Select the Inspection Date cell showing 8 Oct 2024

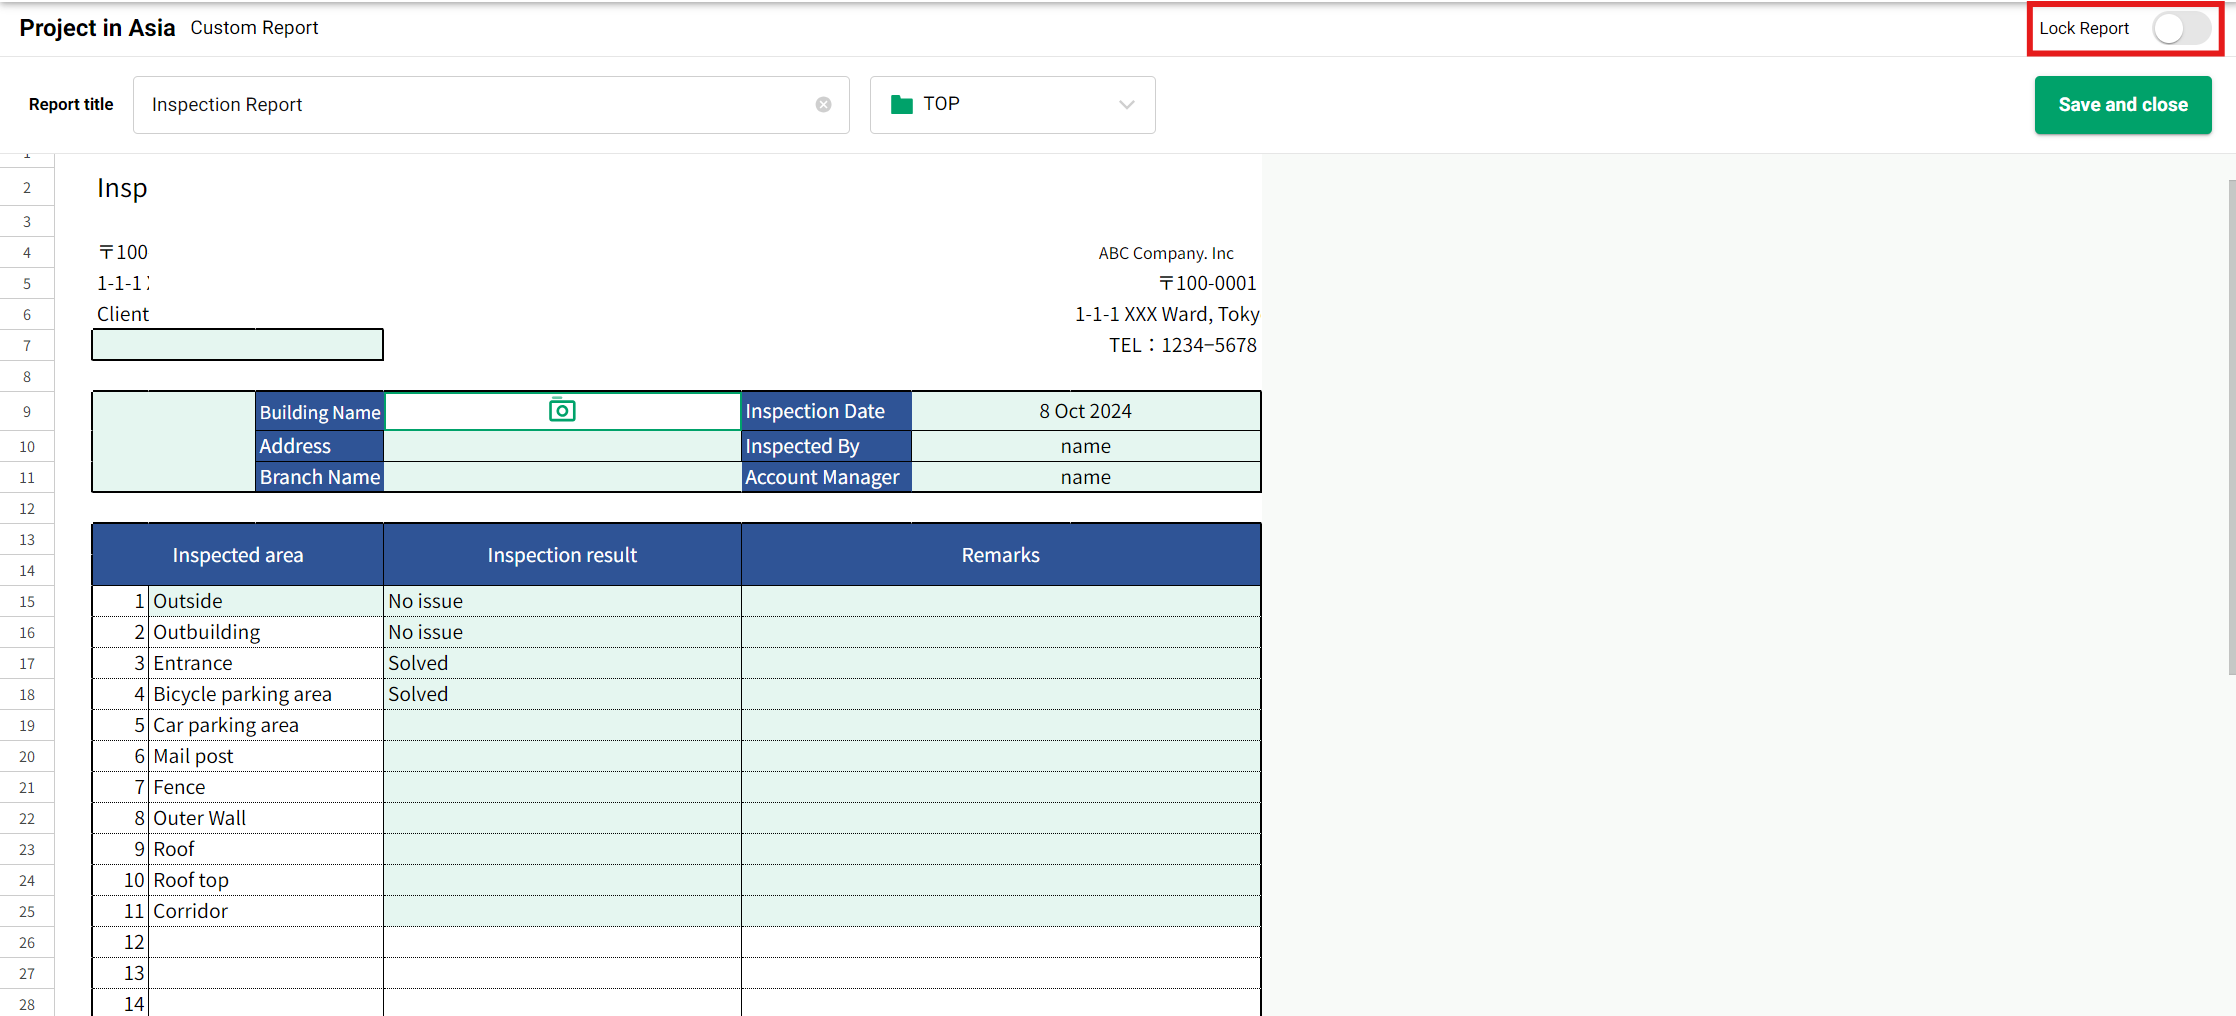tap(1085, 411)
